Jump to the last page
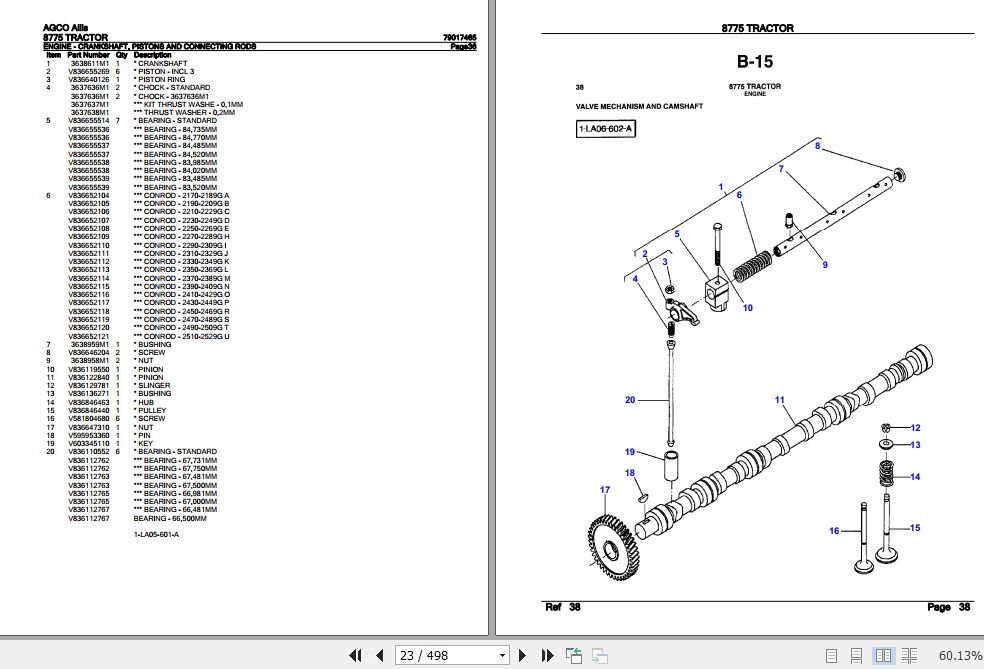The height and width of the screenshot is (669, 984). coord(547,654)
